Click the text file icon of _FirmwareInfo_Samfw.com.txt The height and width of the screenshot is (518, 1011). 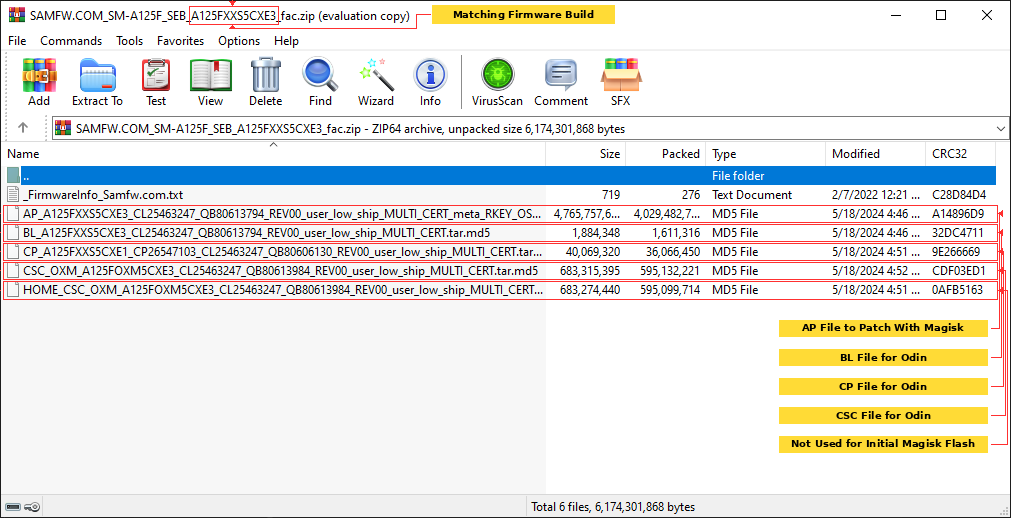coord(14,194)
